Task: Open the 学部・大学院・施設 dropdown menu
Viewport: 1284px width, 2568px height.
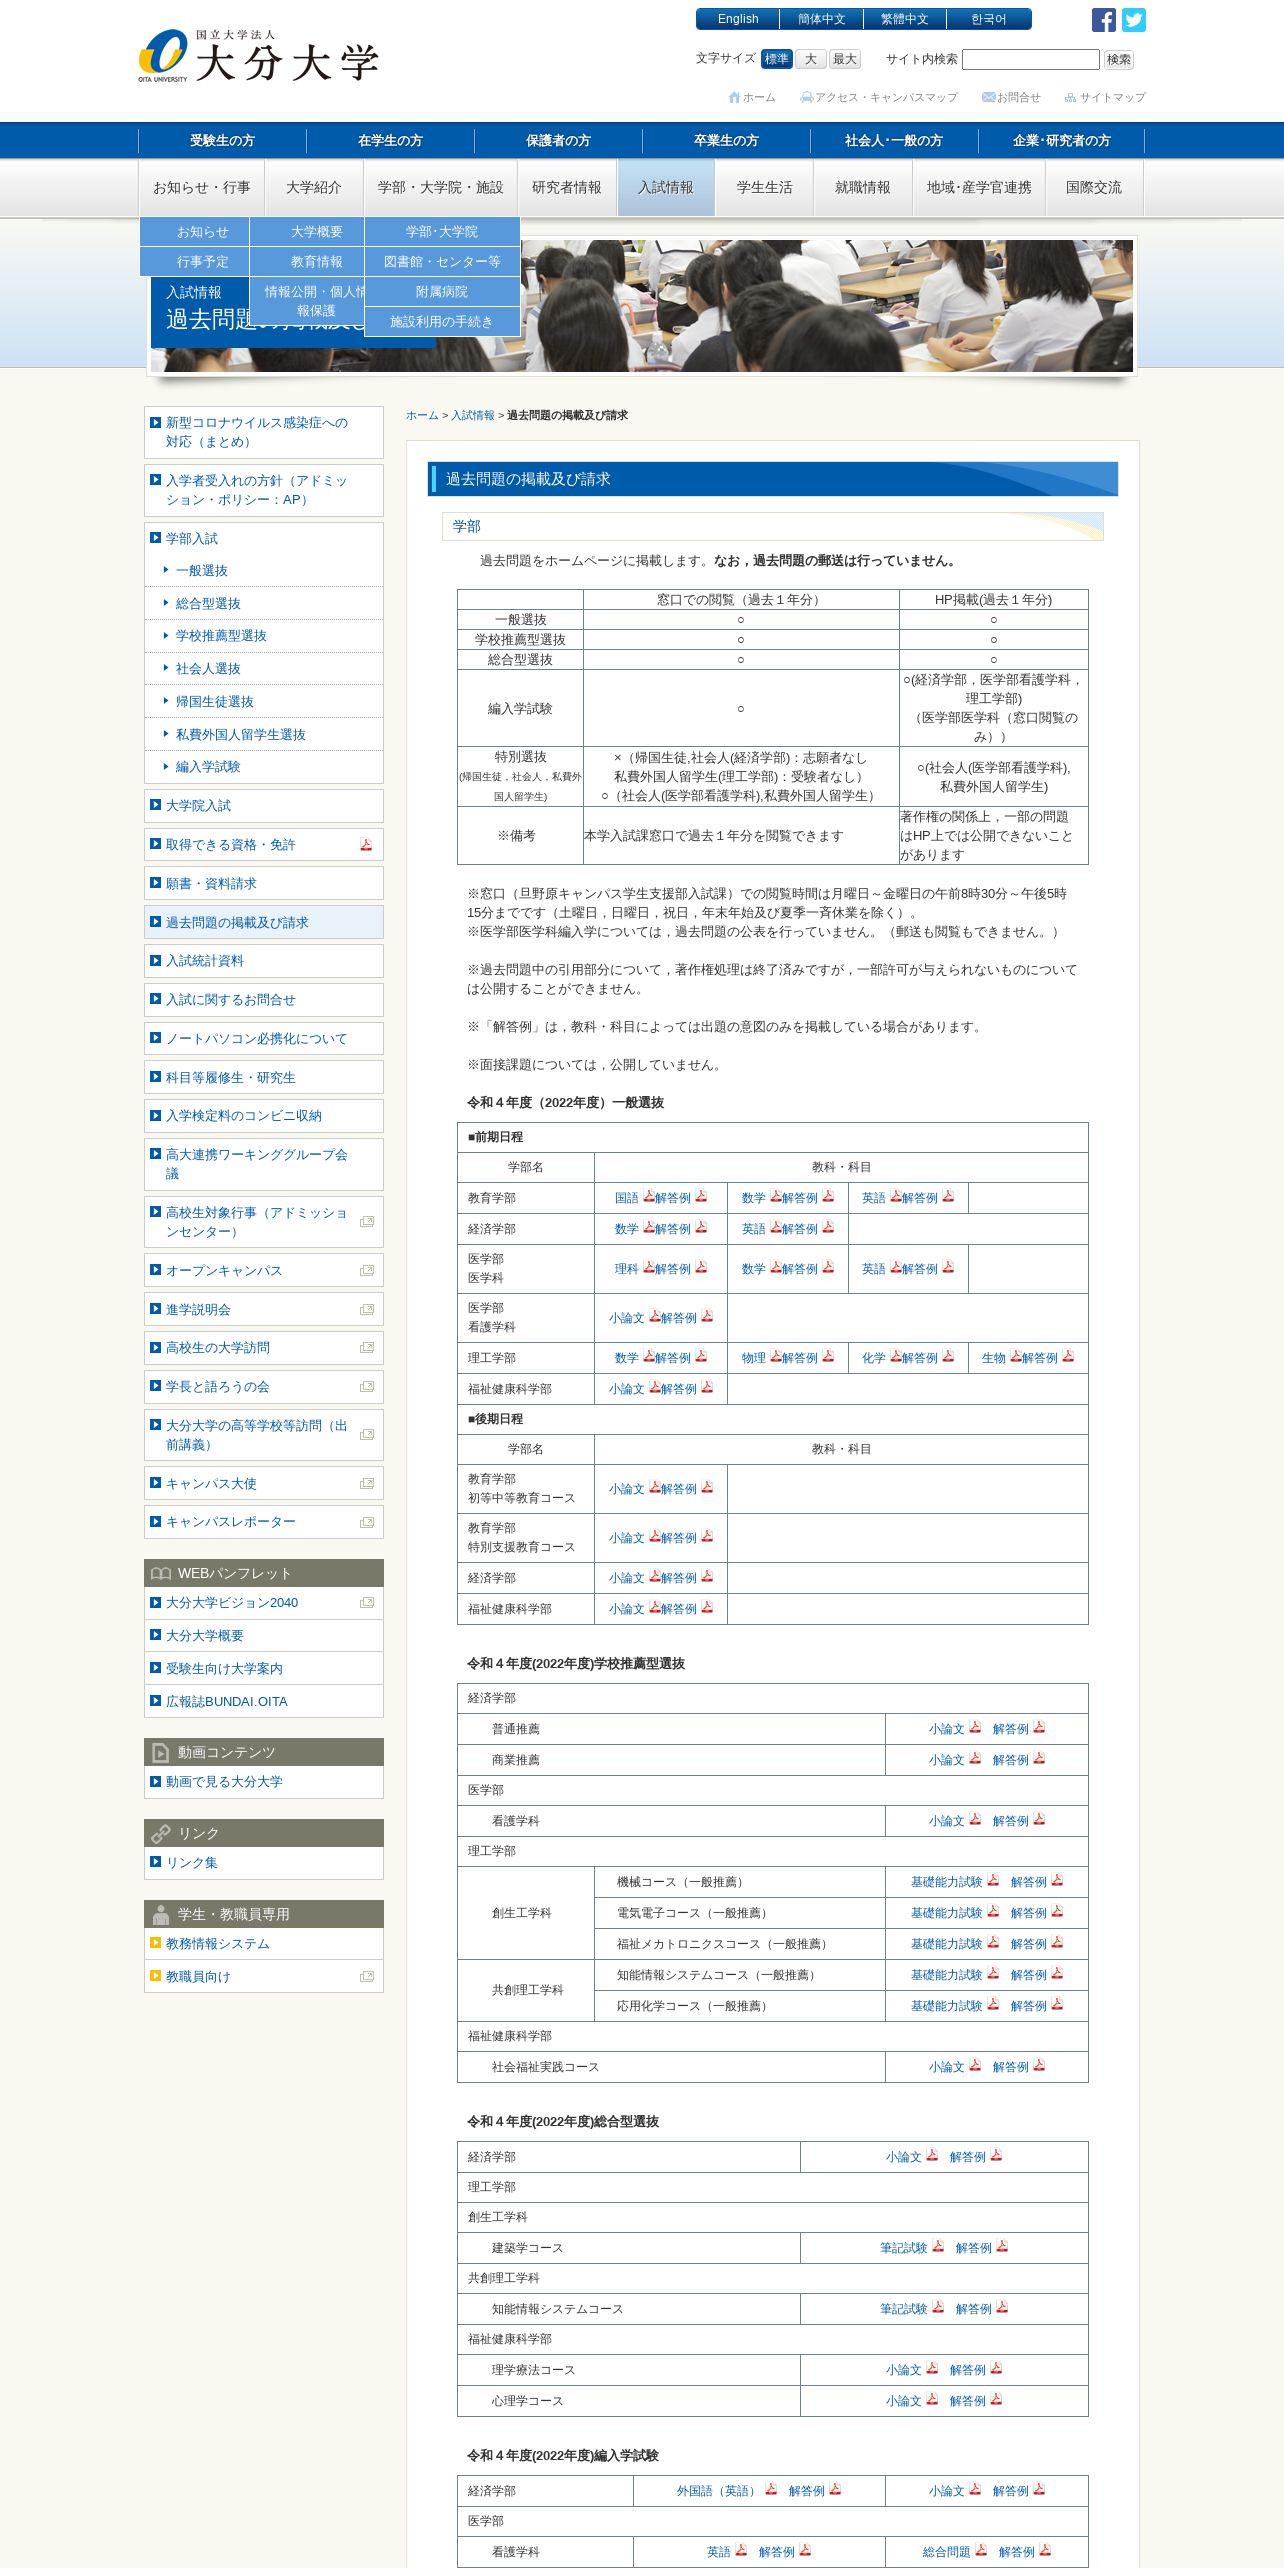Action: click(441, 188)
